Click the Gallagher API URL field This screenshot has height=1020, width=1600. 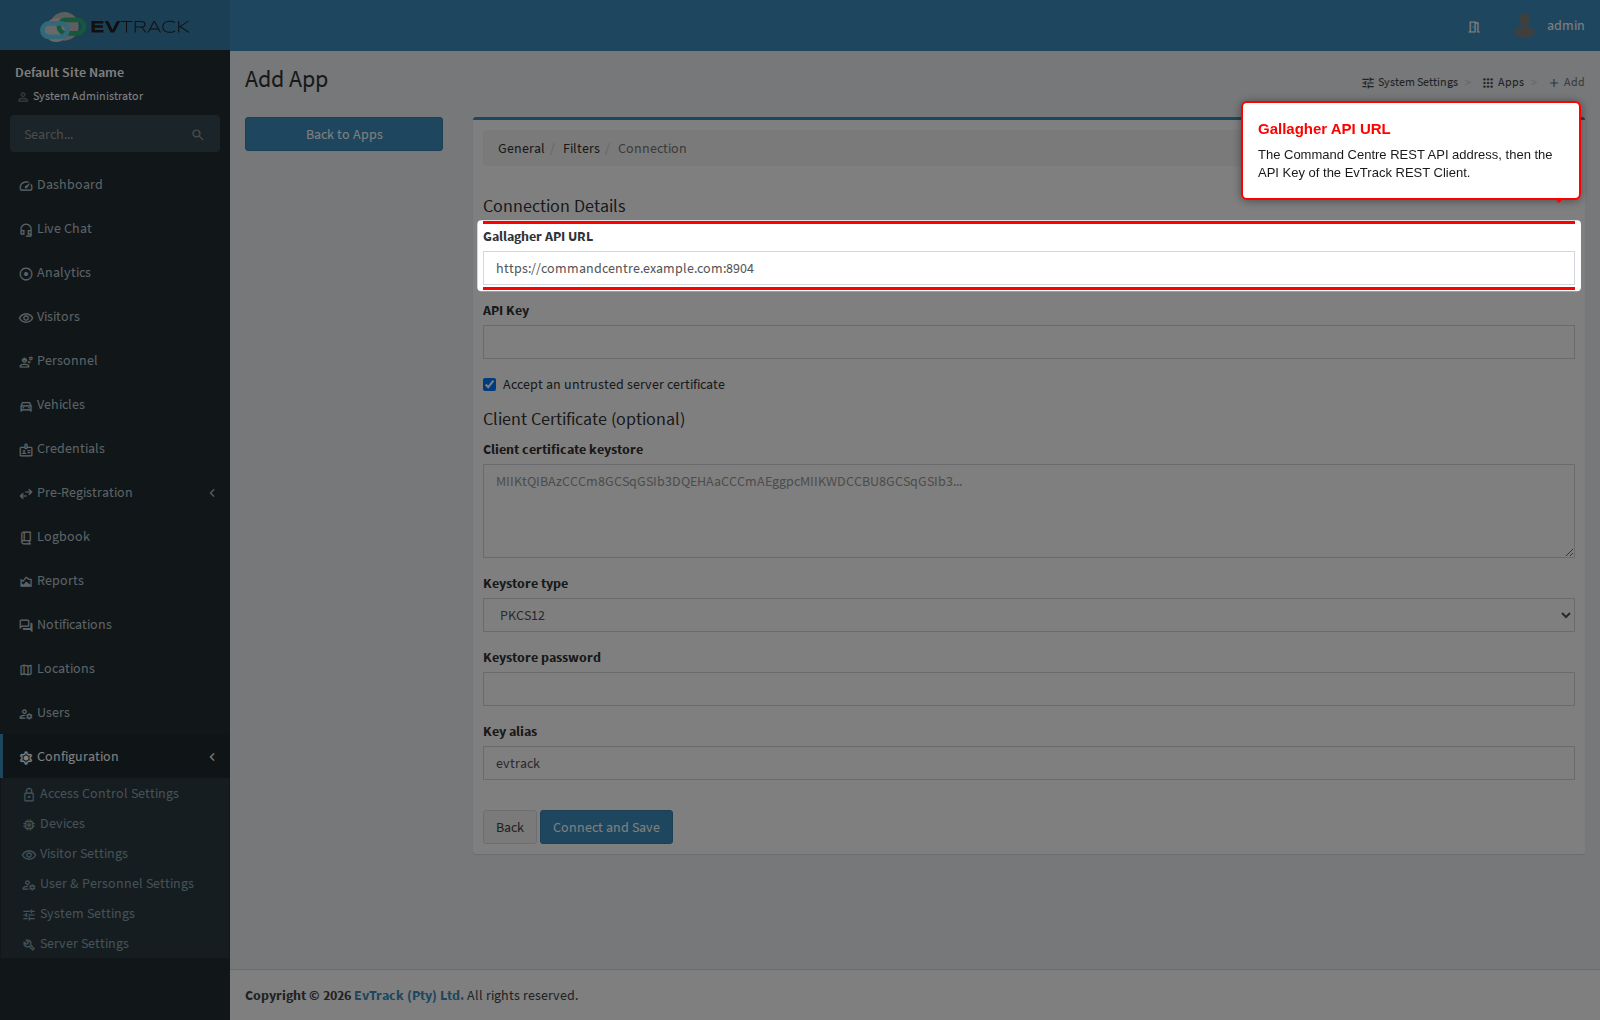tap(1028, 268)
